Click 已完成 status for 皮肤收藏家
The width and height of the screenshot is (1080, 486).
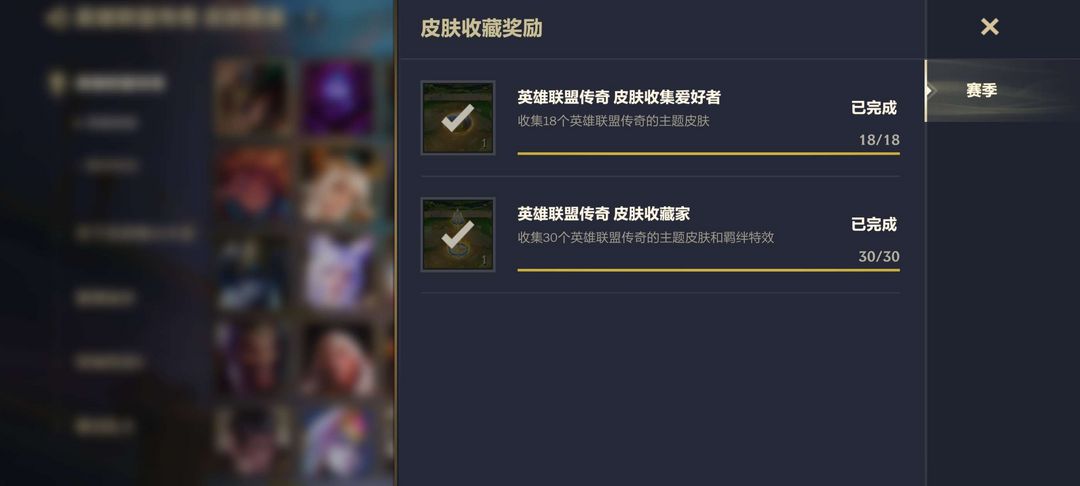coord(874,224)
